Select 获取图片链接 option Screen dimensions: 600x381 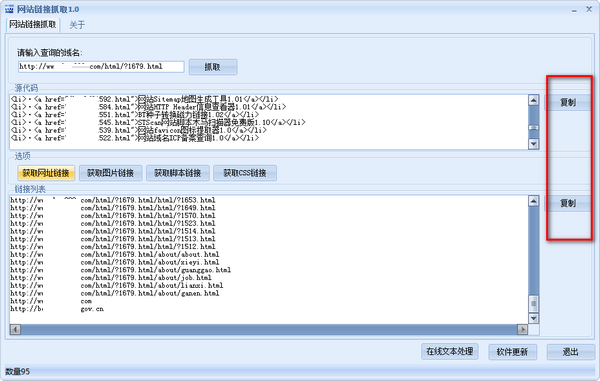111,173
